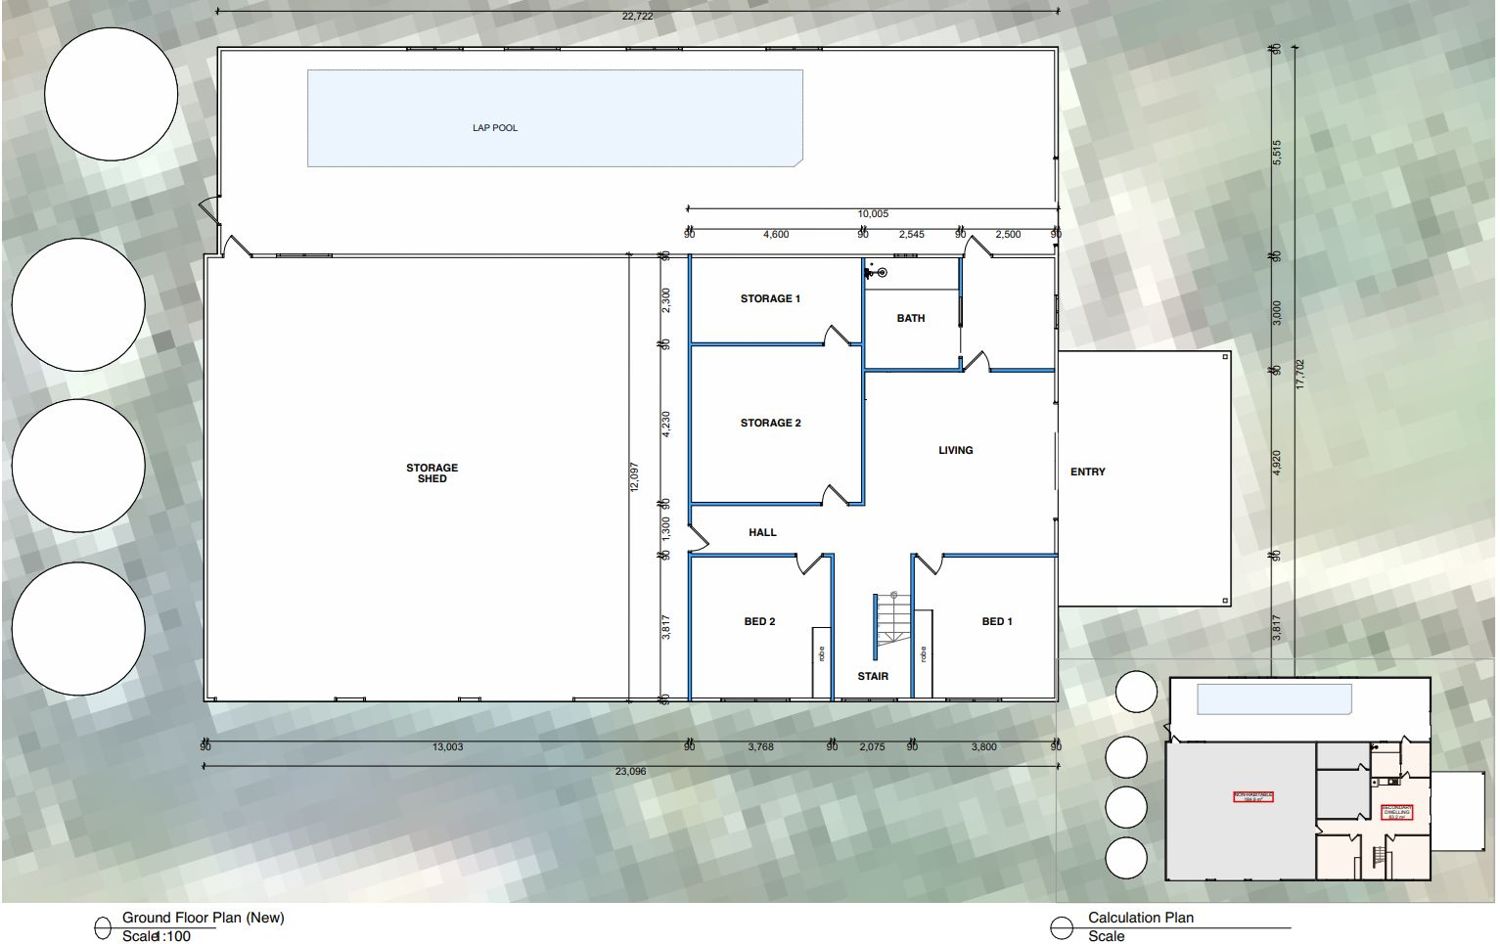1500x944 pixels.
Task: Click the Hall door swing to the Storage Shed
Action: coord(698,537)
